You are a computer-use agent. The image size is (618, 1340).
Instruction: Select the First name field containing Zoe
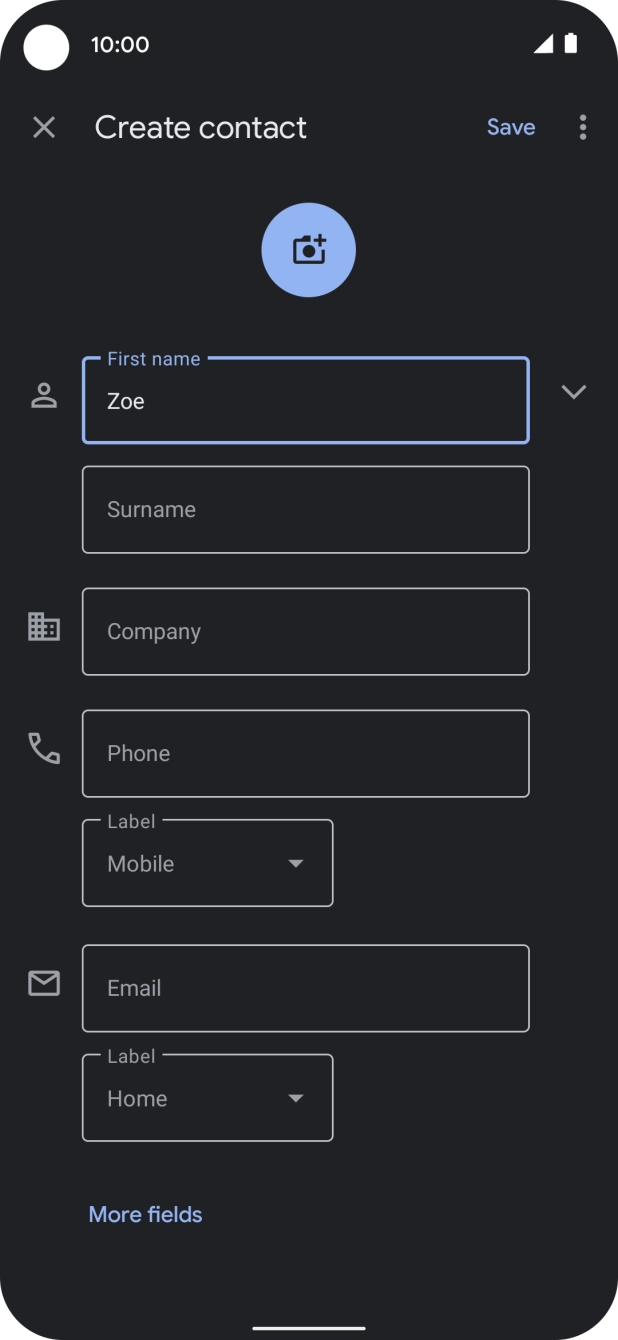tap(305, 401)
